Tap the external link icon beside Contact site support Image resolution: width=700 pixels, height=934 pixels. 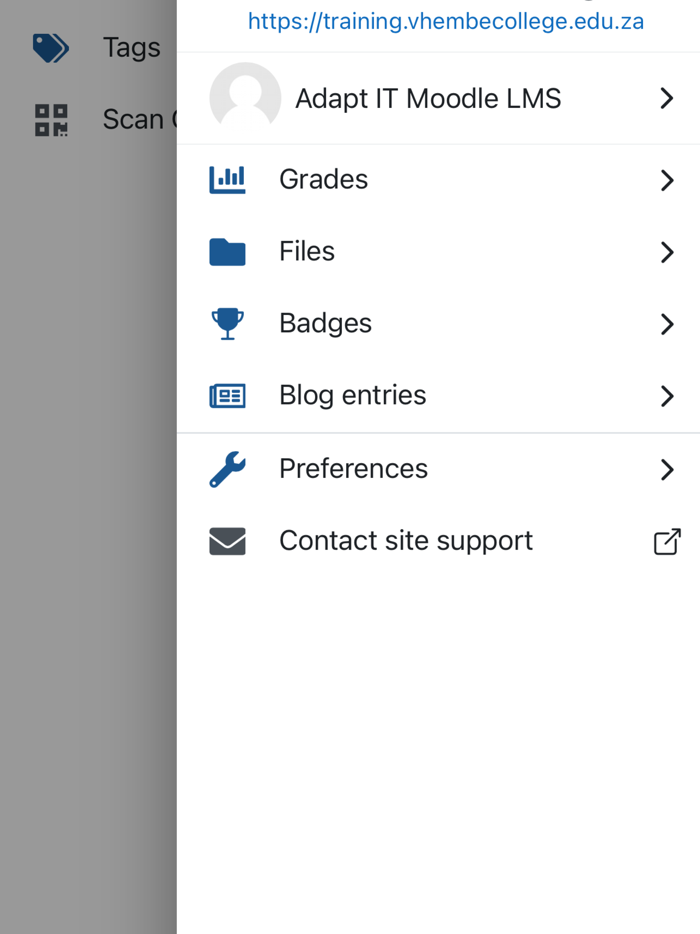click(x=667, y=540)
